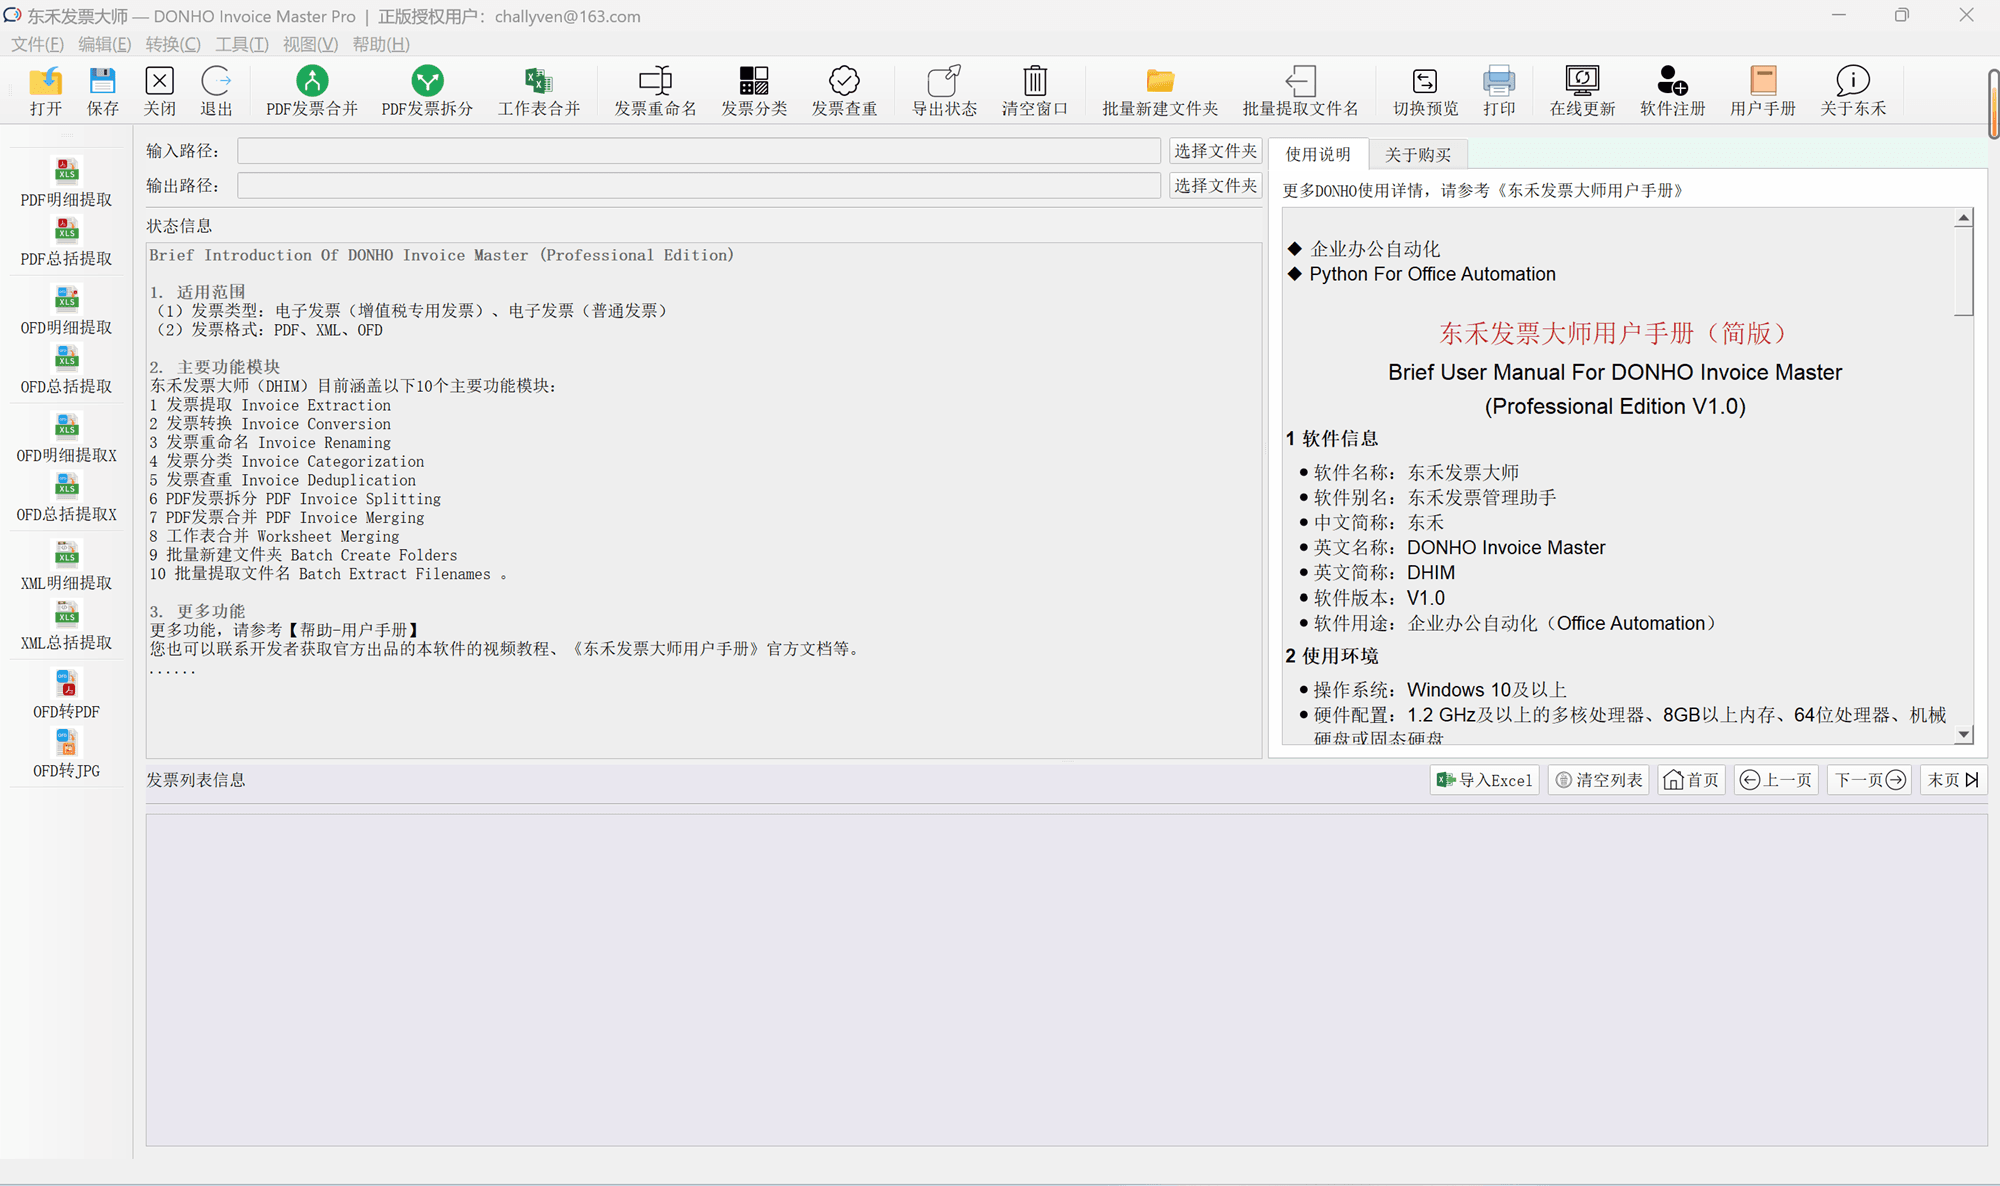Viewport: 2000px width, 1186px height.
Task: Open 软件注册 software registration
Action: pos(1672,91)
